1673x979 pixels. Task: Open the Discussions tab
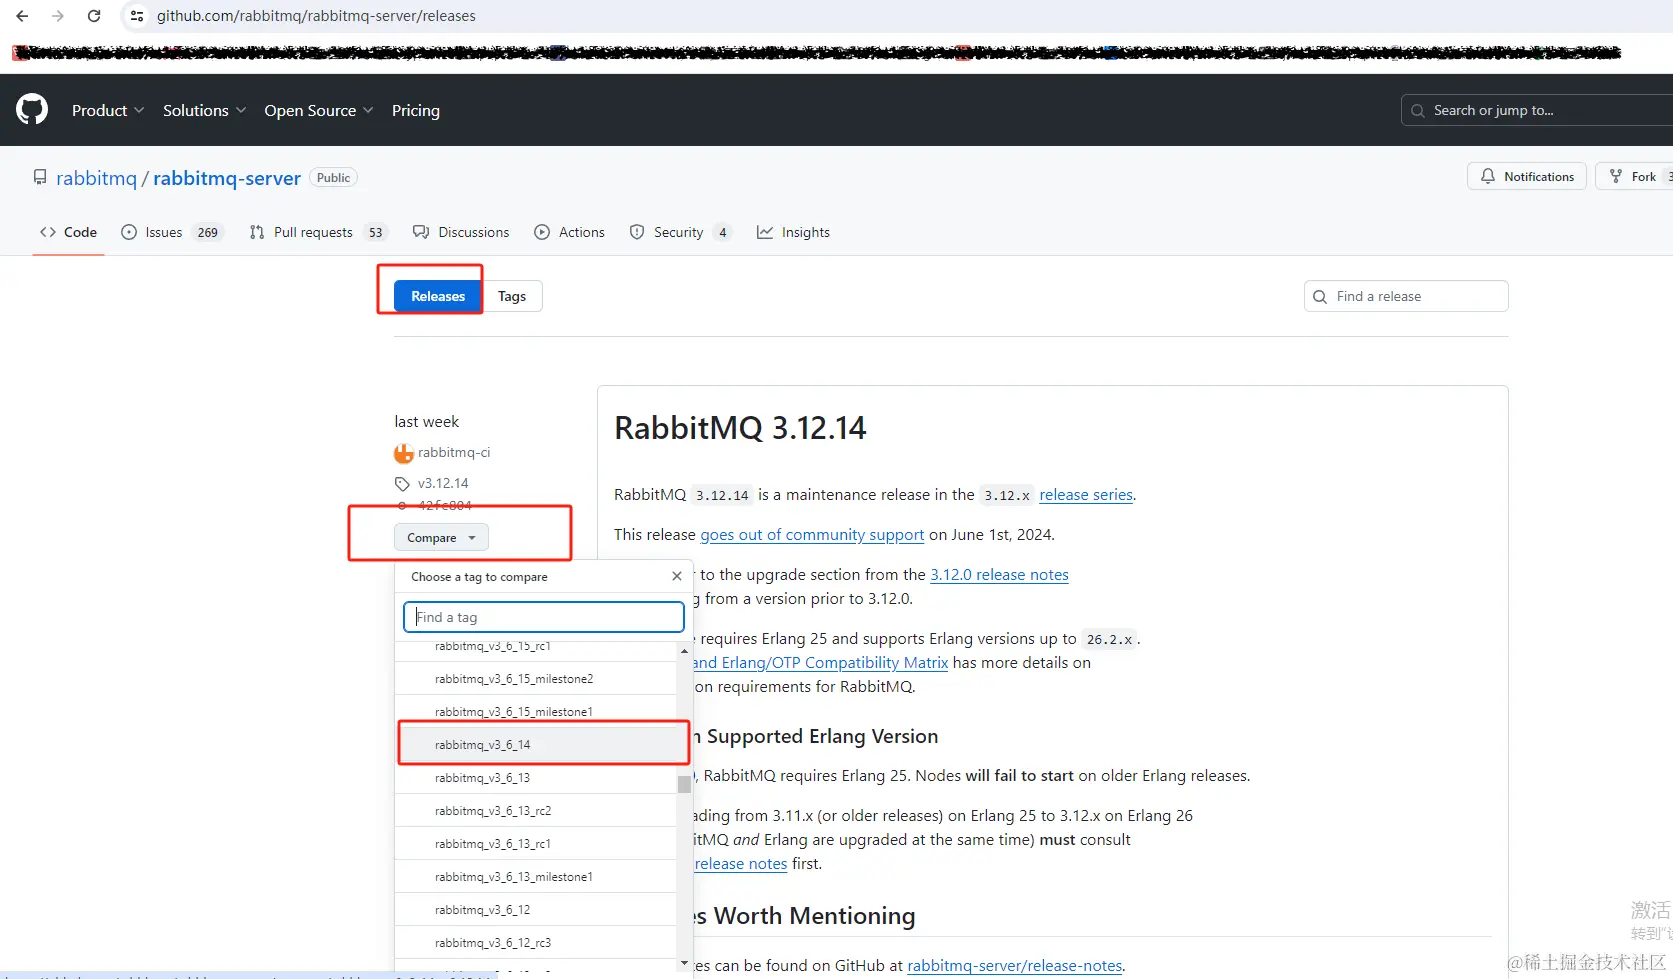pyautogui.click(x=461, y=232)
